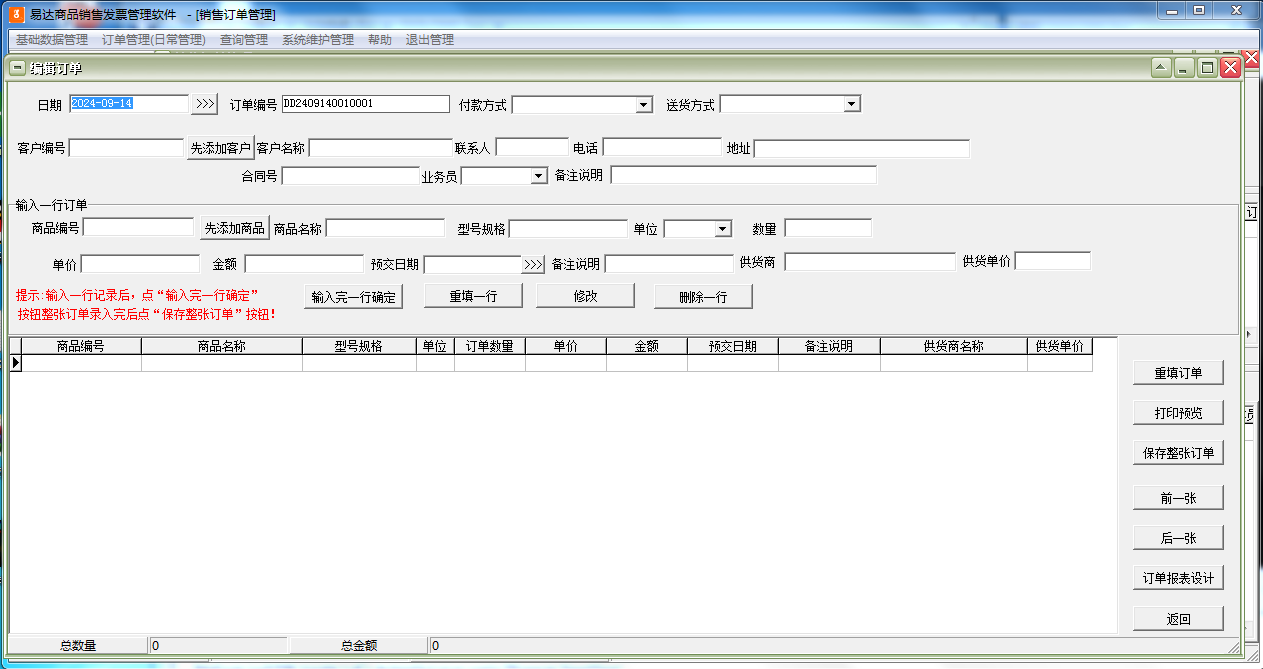Click the 地址 input field
The width and height of the screenshot is (1263, 669).
(x=862, y=148)
